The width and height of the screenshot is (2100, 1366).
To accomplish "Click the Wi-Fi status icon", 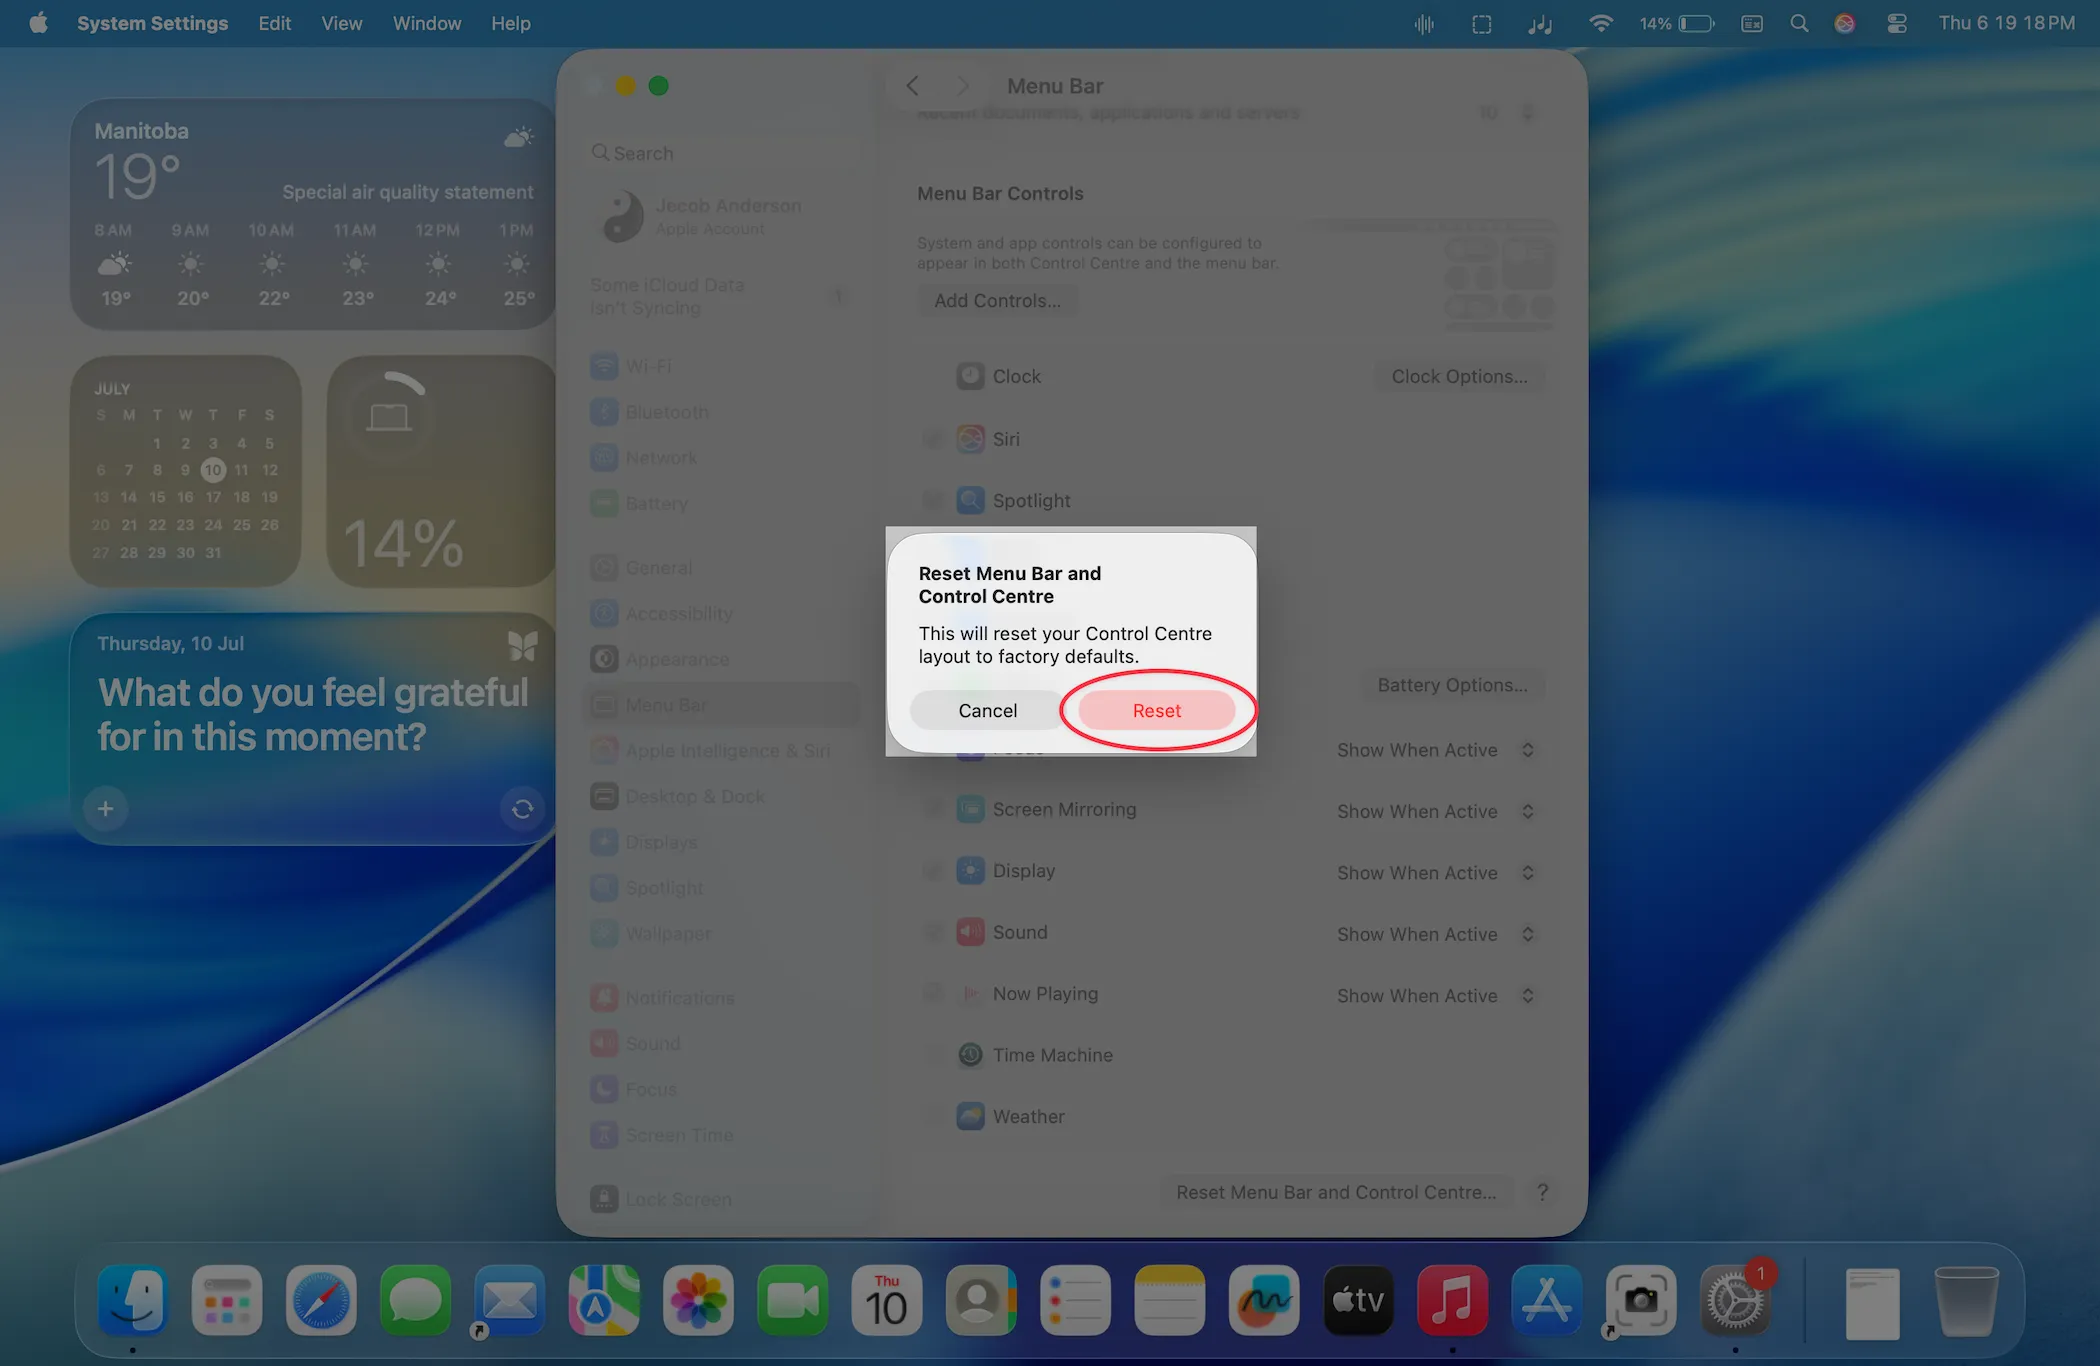I will (x=1600, y=23).
